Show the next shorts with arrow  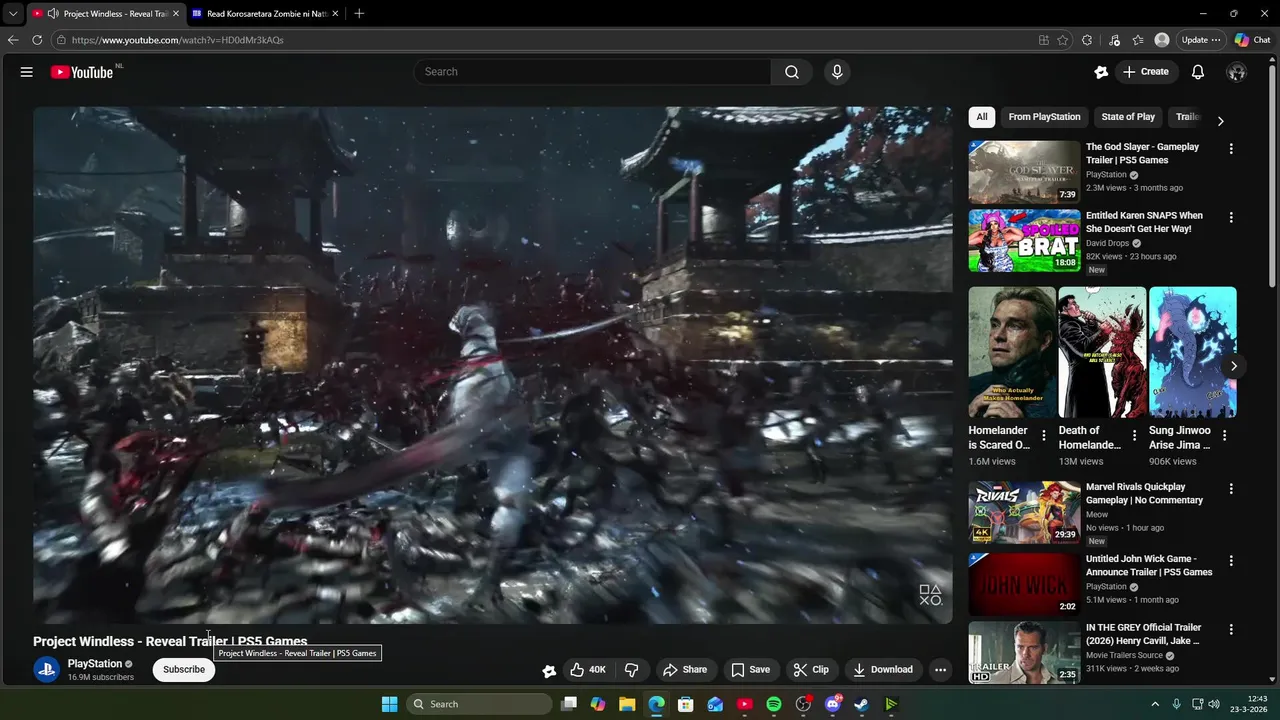pos(1234,366)
